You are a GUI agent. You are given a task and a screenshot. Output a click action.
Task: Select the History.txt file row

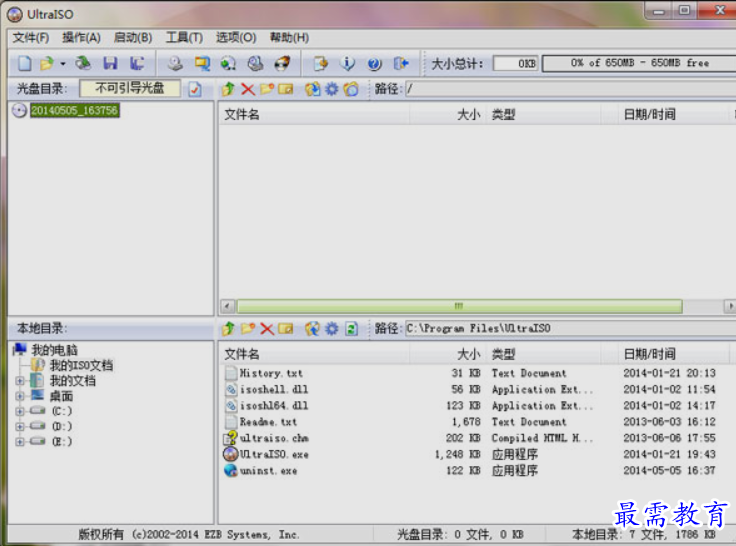(475, 374)
